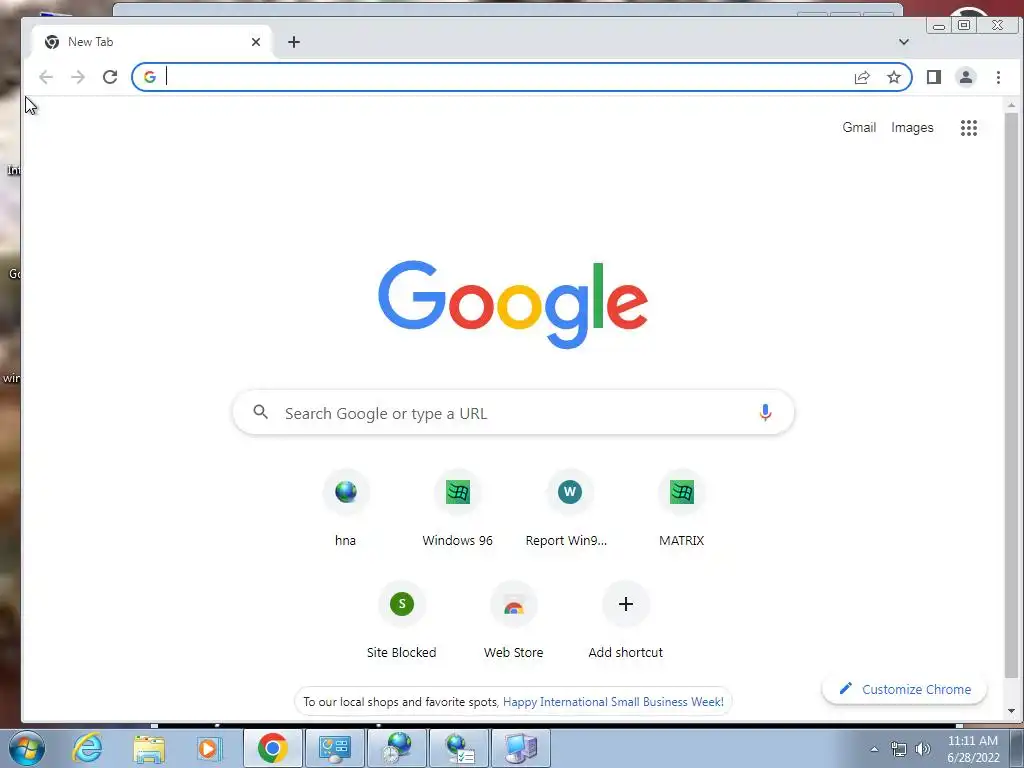Open the side panel
Image resolution: width=1024 pixels, height=768 pixels.
coord(934,77)
